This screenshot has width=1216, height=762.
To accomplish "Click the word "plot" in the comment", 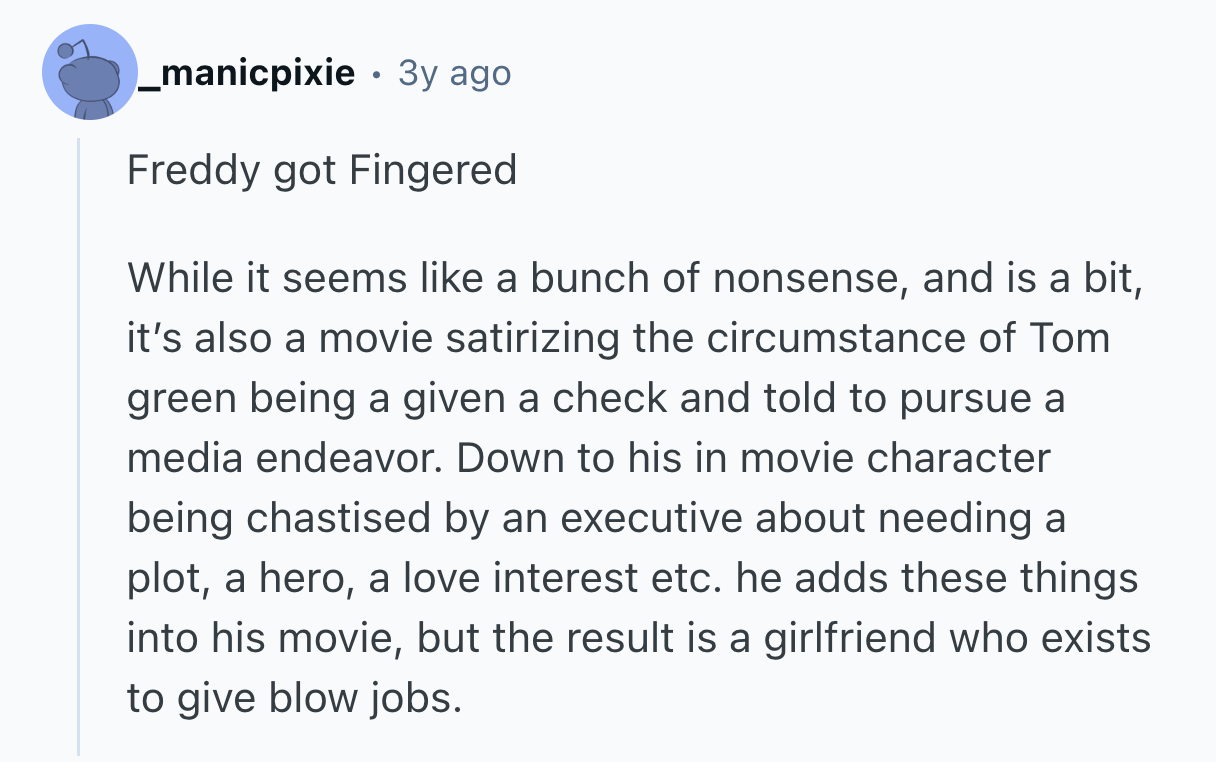I will [x=158, y=579].
